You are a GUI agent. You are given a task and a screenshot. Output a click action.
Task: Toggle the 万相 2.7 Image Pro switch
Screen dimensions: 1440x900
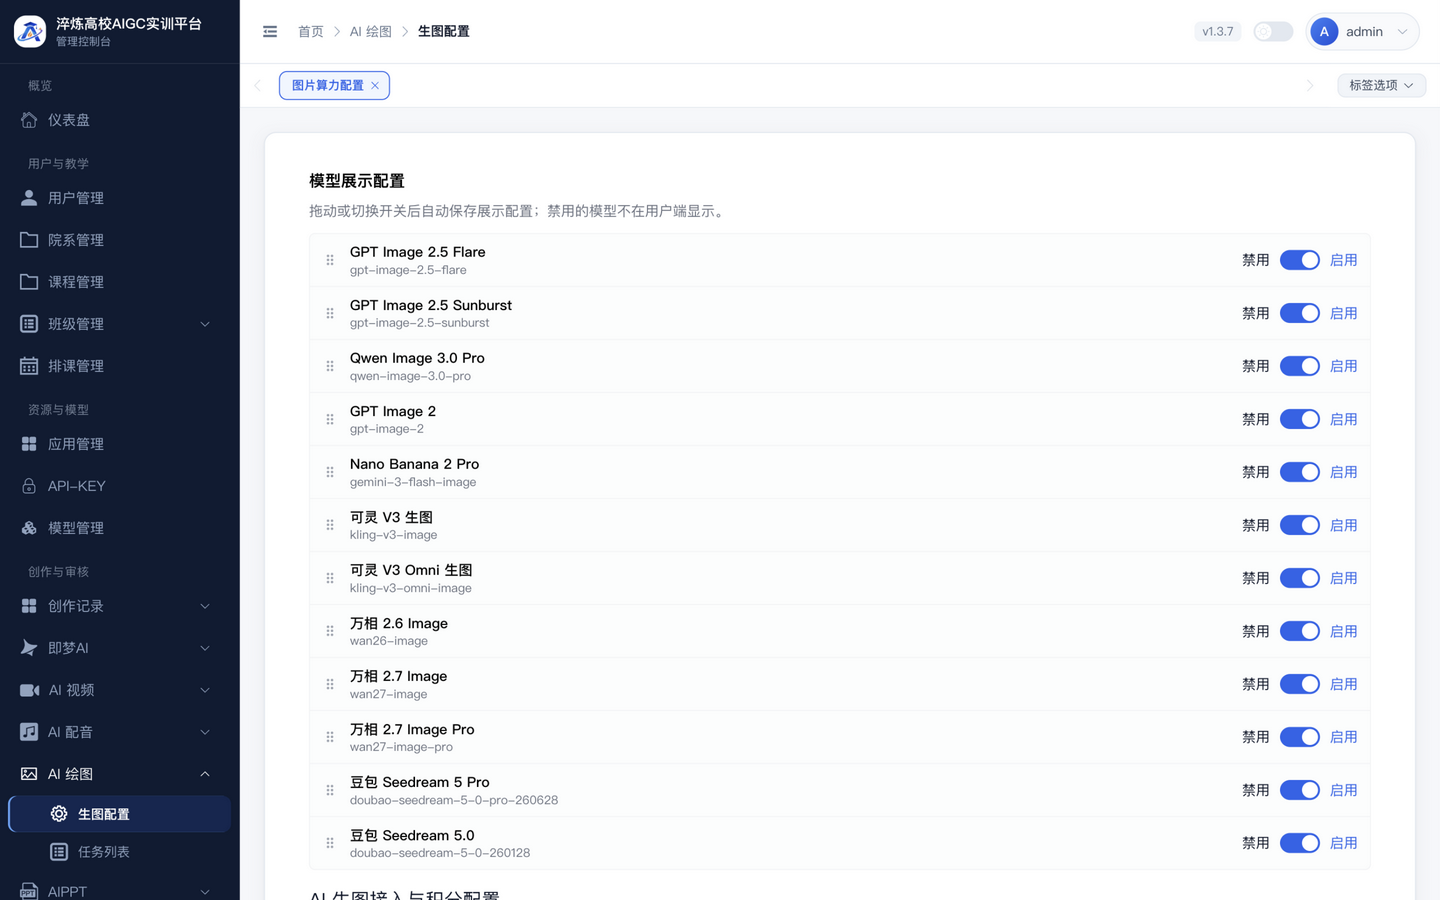click(x=1300, y=737)
